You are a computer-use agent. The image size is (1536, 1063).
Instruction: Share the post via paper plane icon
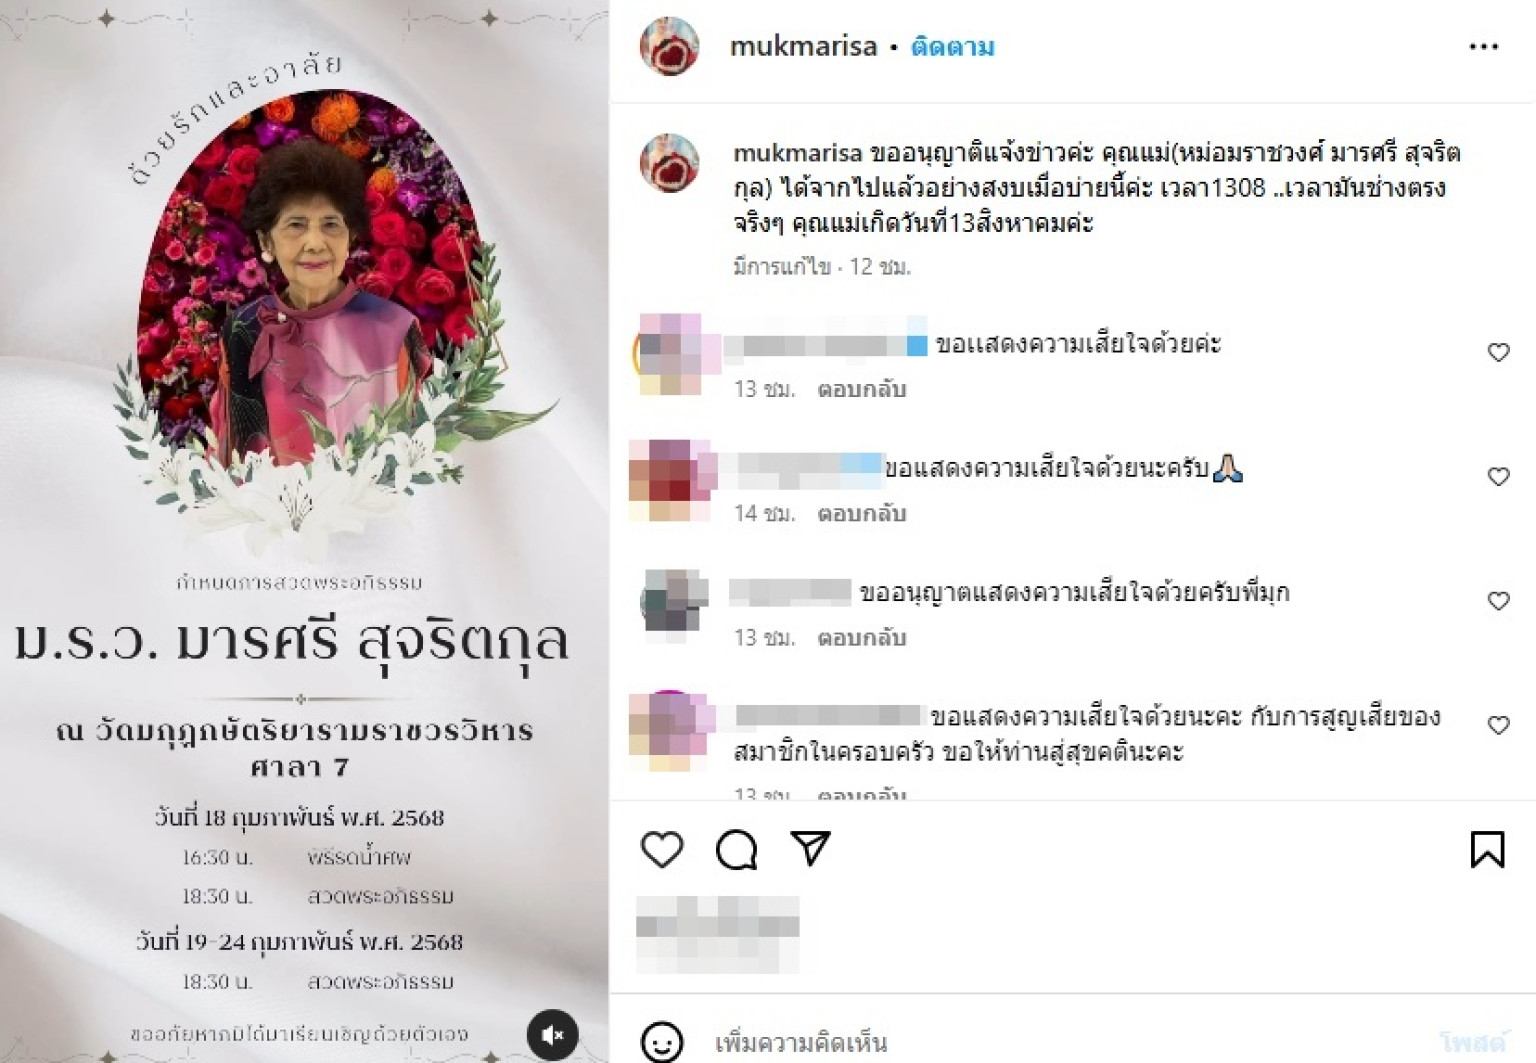[810, 848]
